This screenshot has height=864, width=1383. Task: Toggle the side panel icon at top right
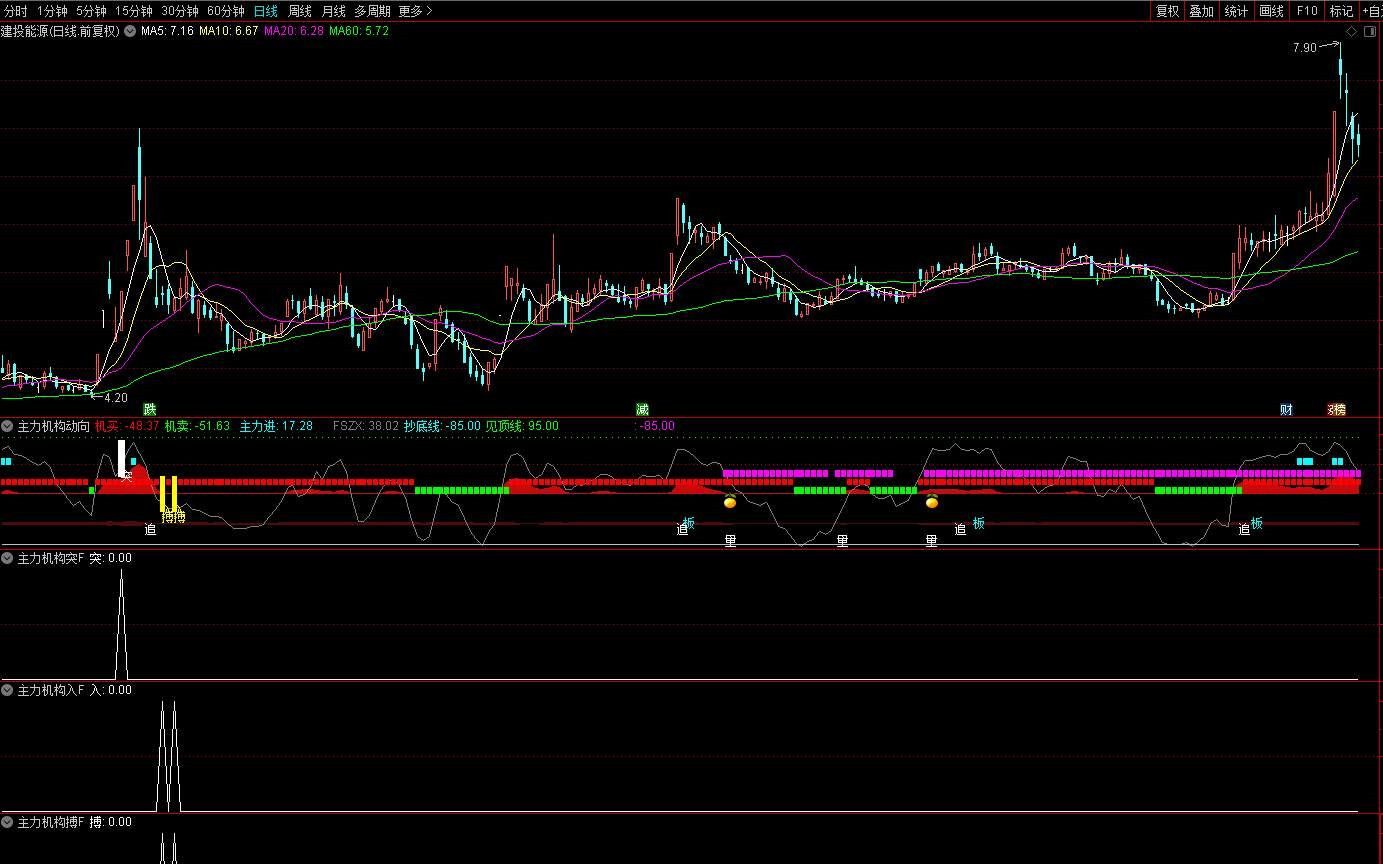(1369, 32)
